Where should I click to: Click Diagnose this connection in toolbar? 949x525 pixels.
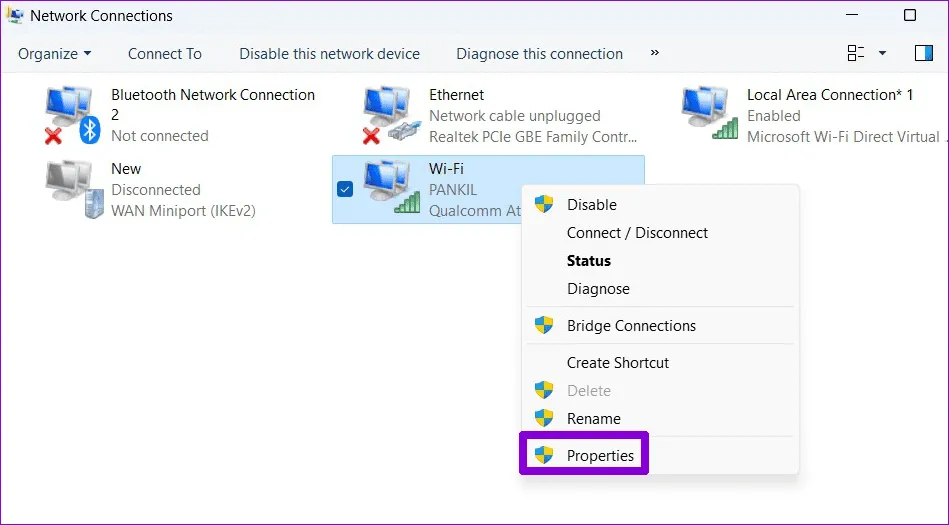(x=539, y=54)
